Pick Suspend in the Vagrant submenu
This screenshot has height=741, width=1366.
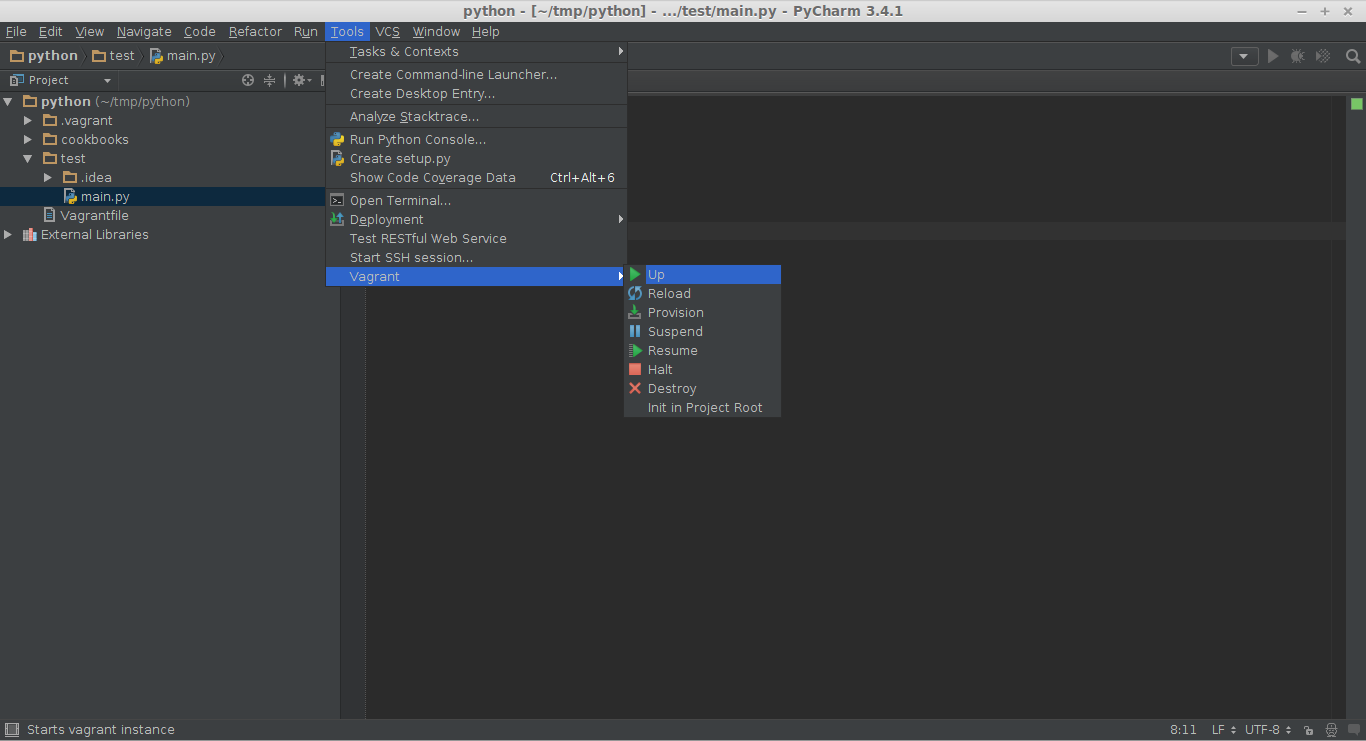pos(702,331)
